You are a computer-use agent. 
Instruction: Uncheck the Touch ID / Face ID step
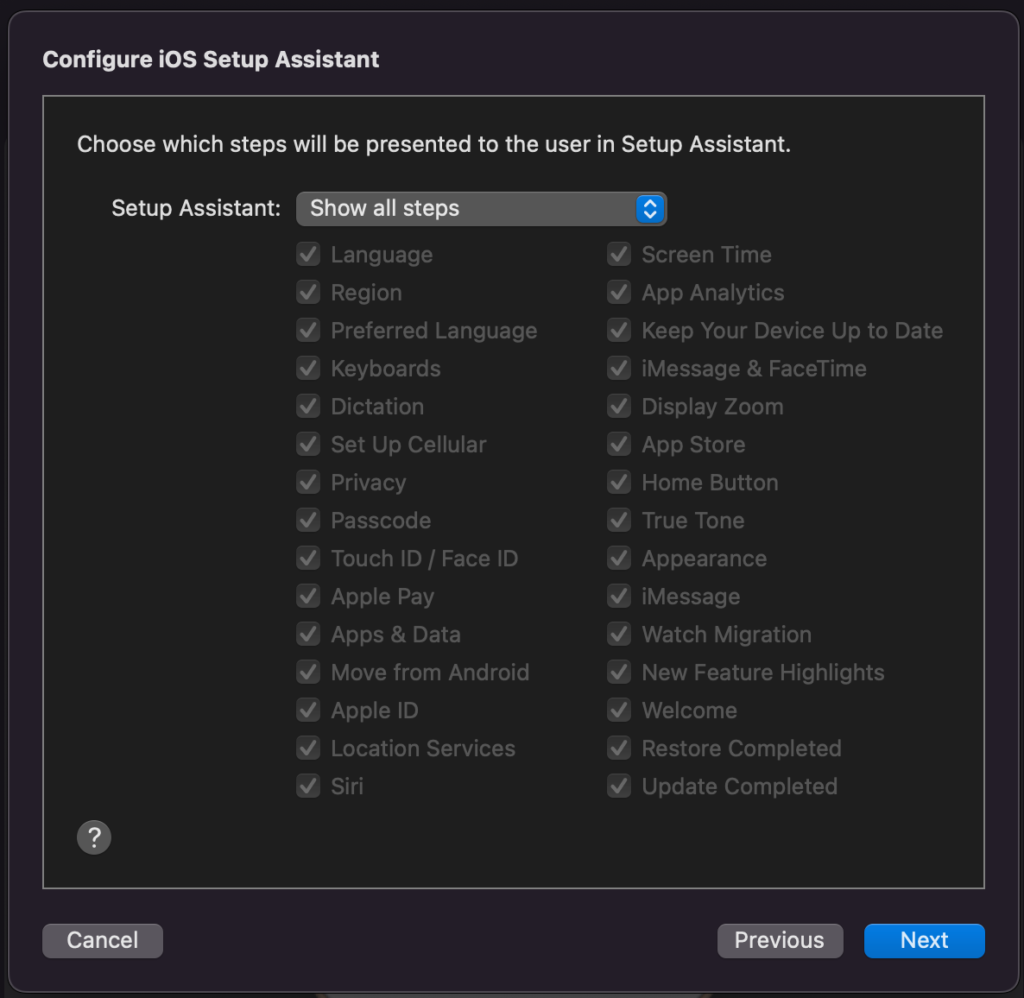[x=308, y=558]
